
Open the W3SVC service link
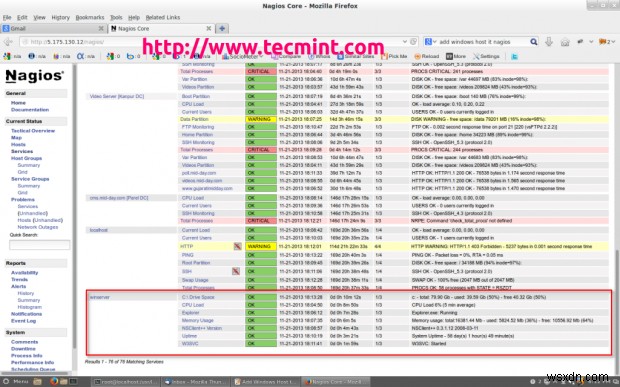[190, 344]
